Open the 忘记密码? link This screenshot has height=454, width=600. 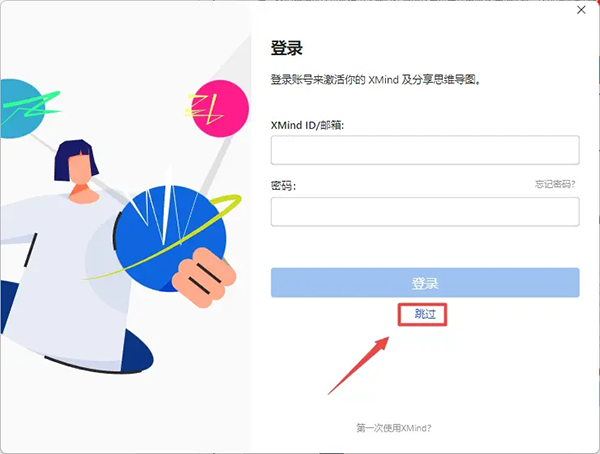[555, 184]
